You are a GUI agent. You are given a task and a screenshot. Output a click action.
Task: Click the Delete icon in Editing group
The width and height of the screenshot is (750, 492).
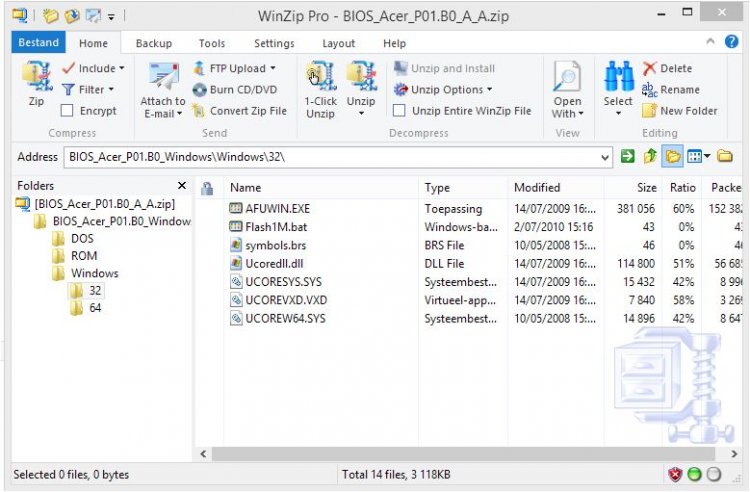coord(650,68)
